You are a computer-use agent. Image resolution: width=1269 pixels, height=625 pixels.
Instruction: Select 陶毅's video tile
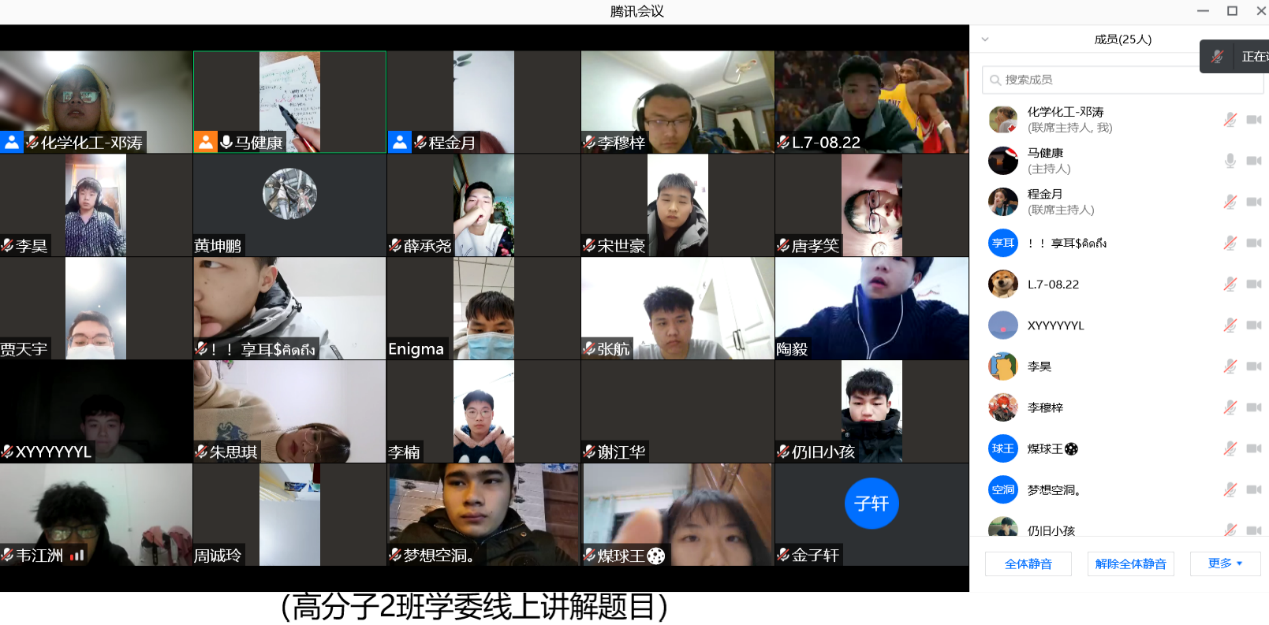point(871,308)
